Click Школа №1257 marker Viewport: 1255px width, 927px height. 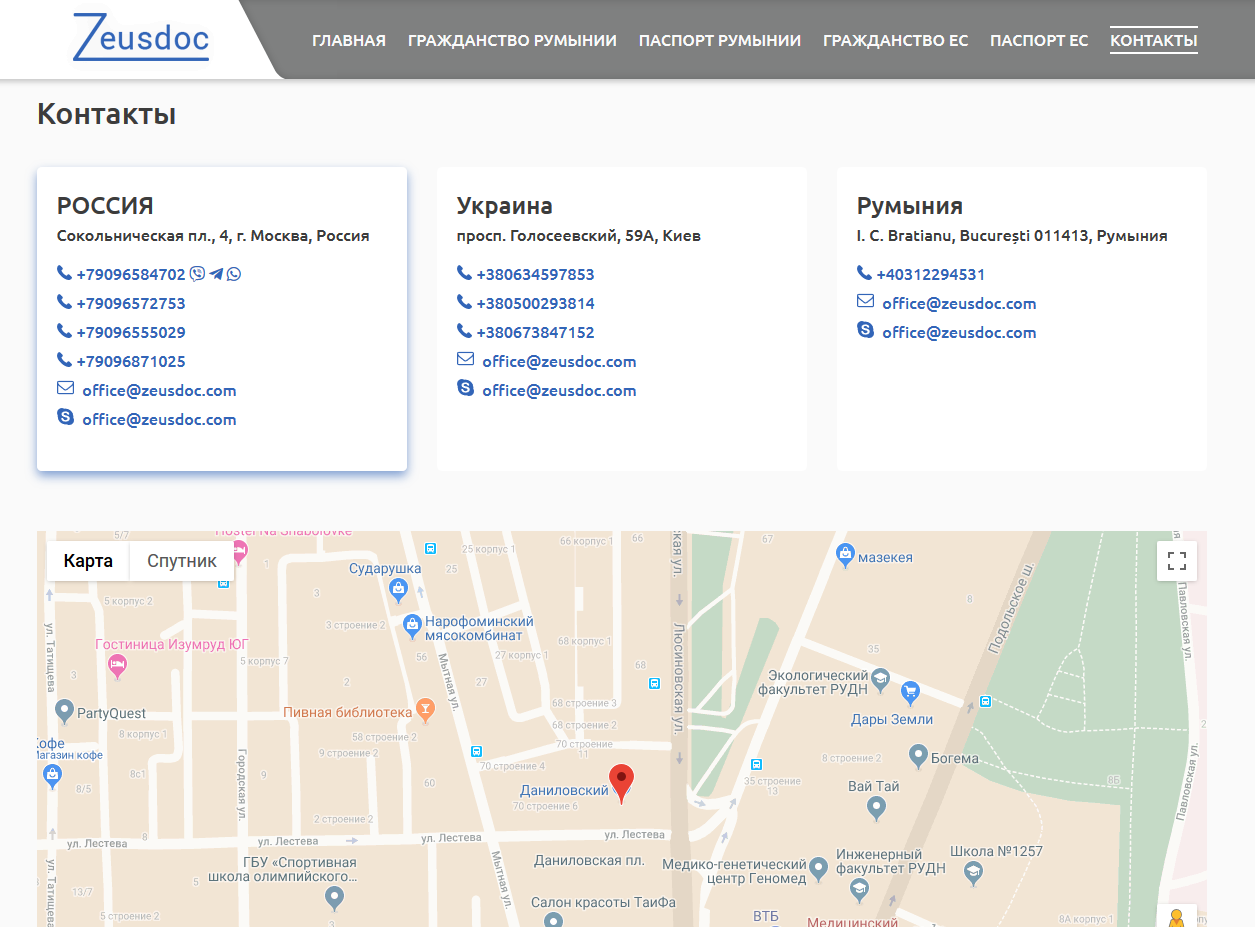pos(973,873)
